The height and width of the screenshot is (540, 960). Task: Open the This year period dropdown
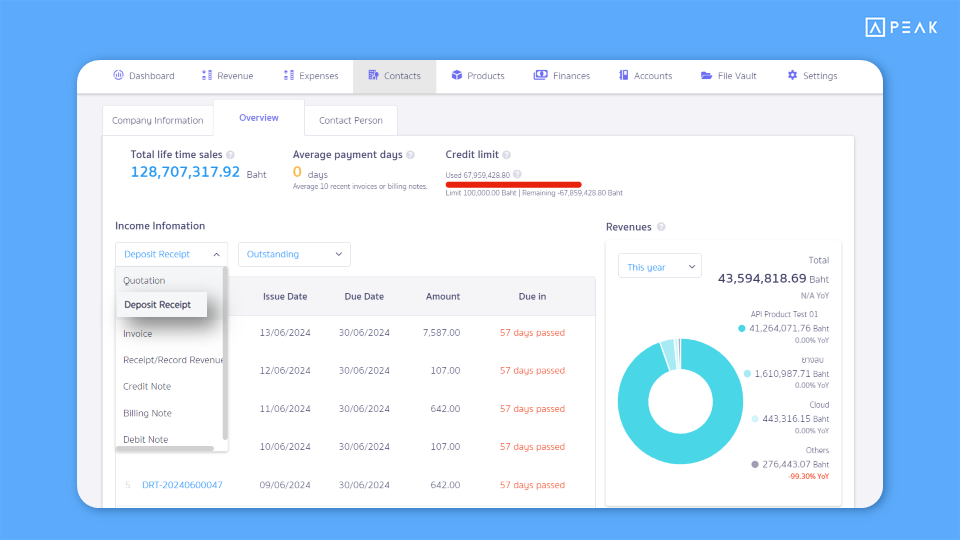(x=660, y=266)
